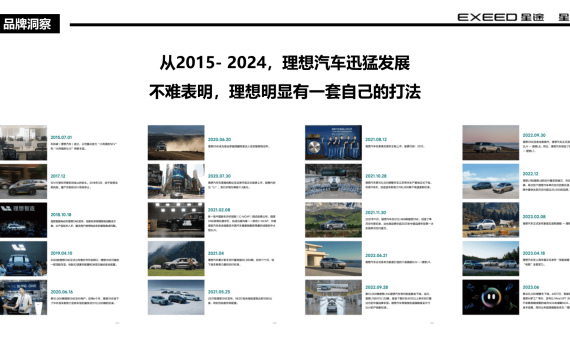Select the 2021.11.30 green hills car thumbnail

click(333, 220)
